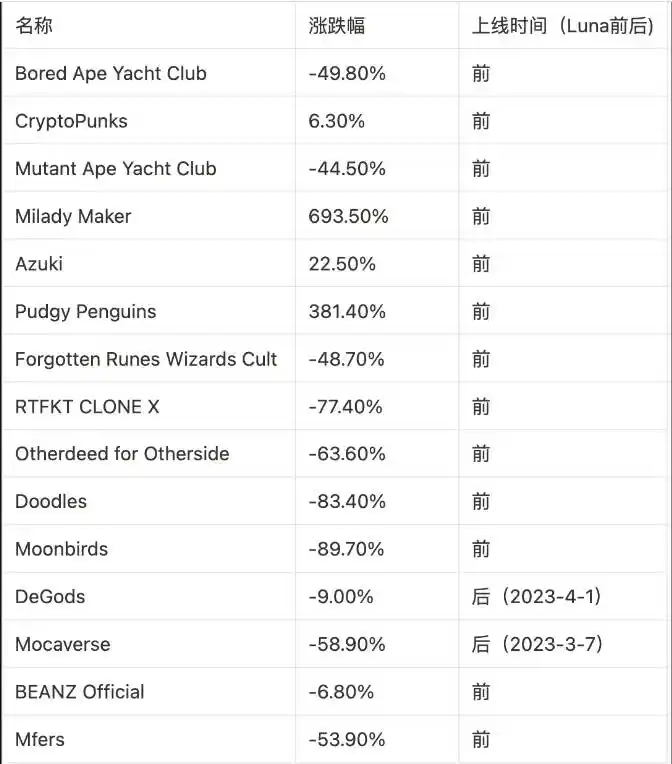Click the 涨跌幅 column header
672x764 pixels.
(337, 26)
